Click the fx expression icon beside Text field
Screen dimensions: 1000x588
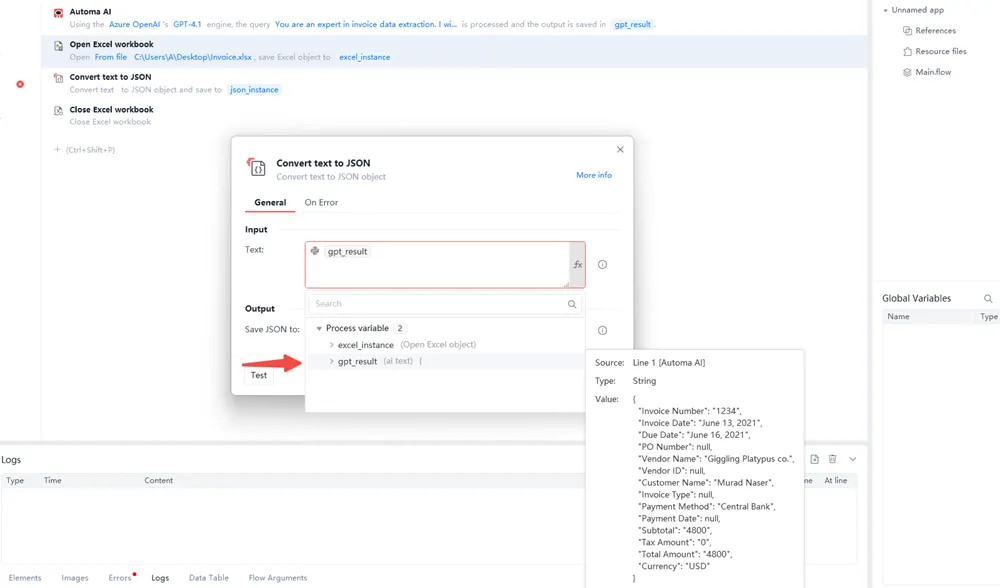click(577, 264)
